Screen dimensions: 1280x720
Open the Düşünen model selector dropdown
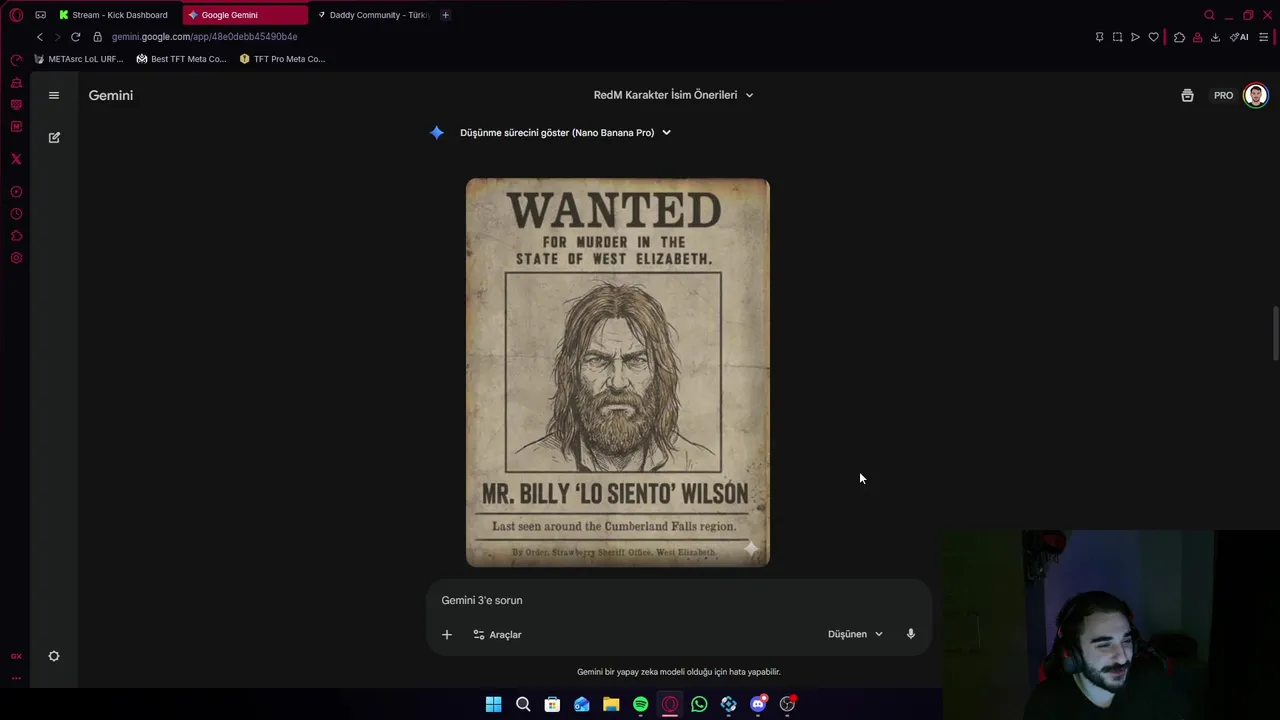(855, 634)
